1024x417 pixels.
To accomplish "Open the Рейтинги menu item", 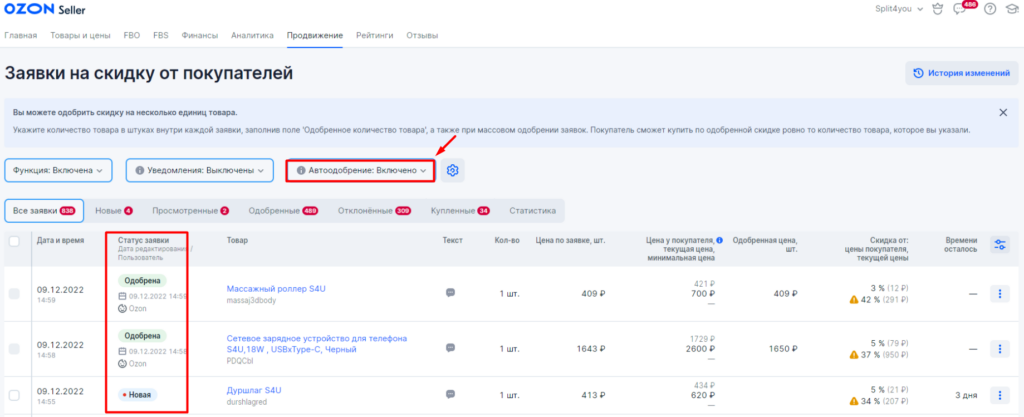I will point(375,35).
